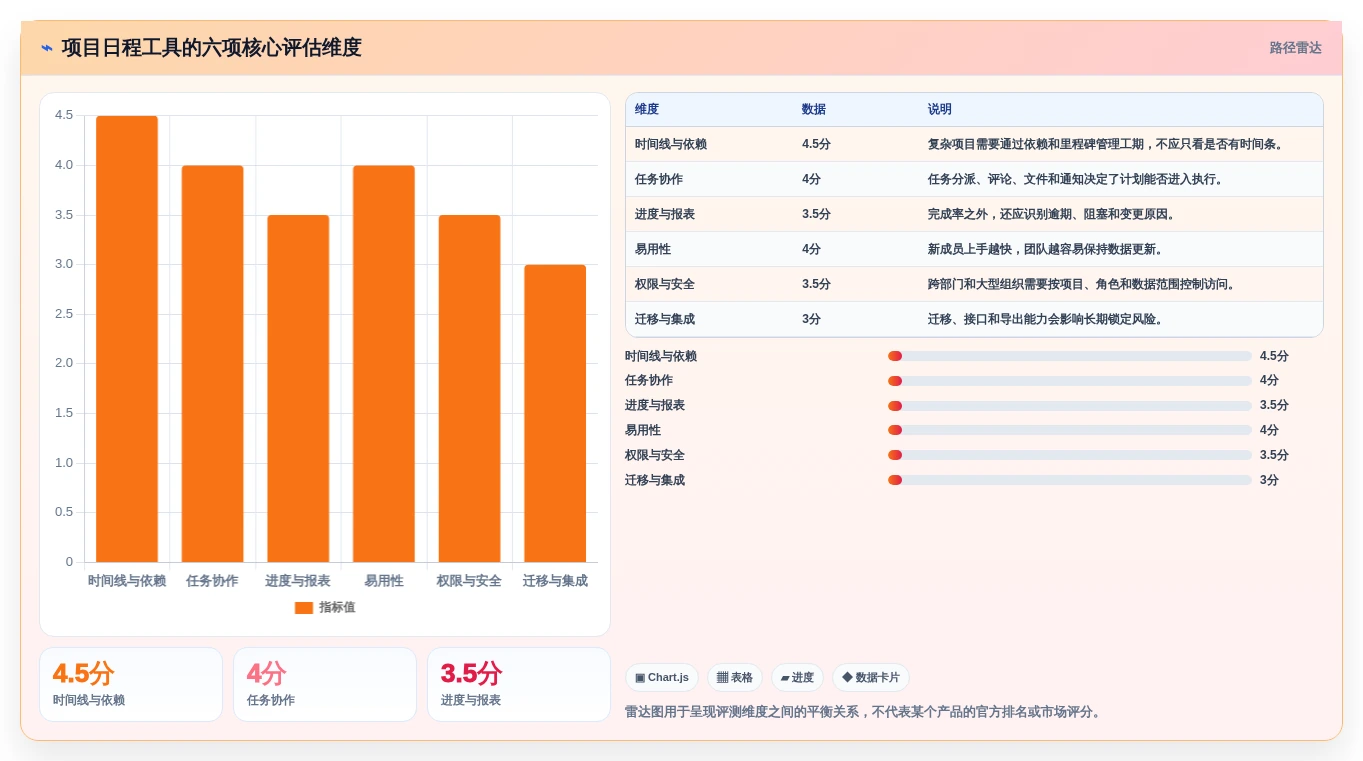Click the 4.5分 value in the table

[816, 144]
